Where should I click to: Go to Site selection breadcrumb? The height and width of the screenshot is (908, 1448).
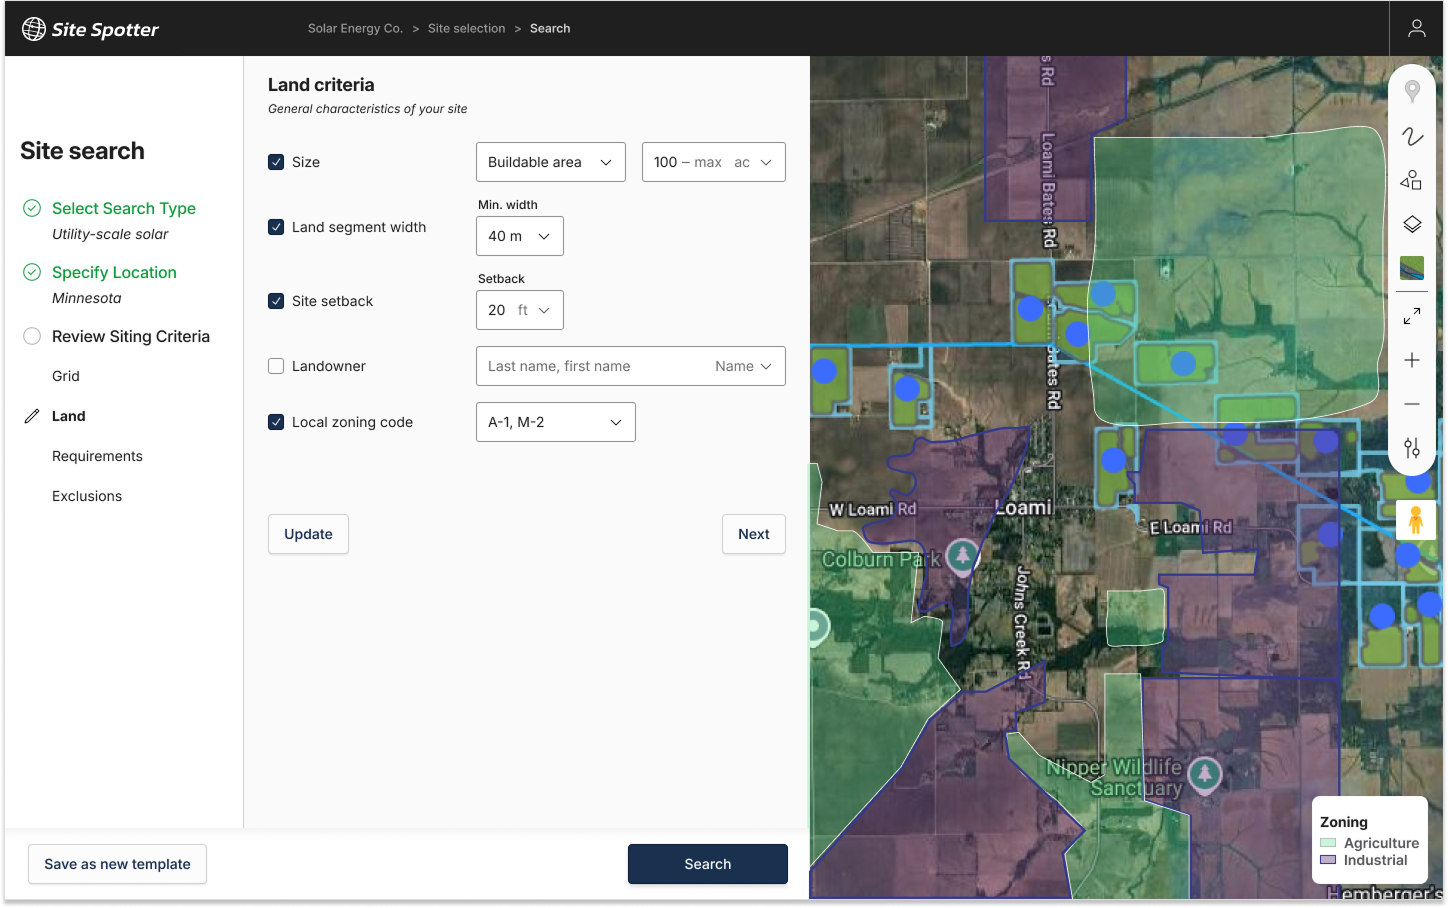tap(467, 28)
